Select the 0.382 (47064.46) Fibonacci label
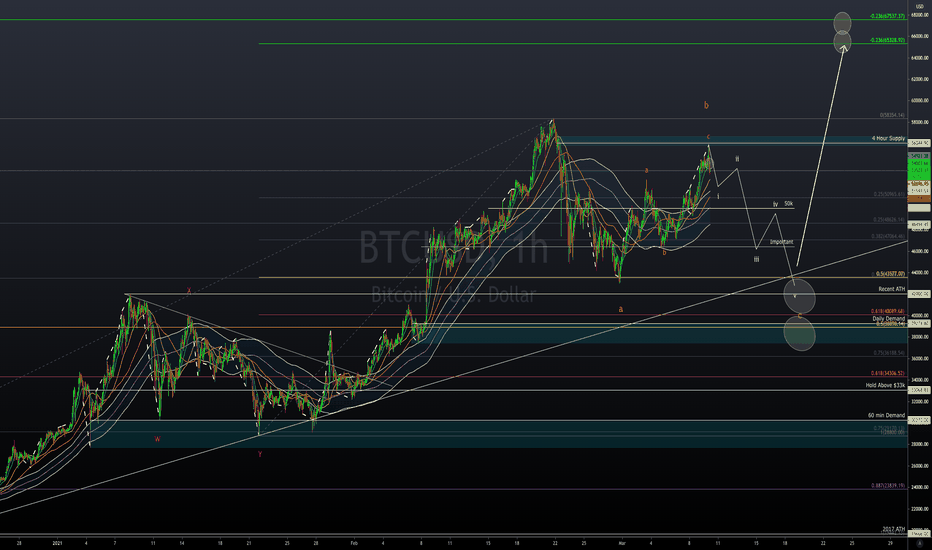This screenshot has height=550, width=932. (x=888, y=236)
